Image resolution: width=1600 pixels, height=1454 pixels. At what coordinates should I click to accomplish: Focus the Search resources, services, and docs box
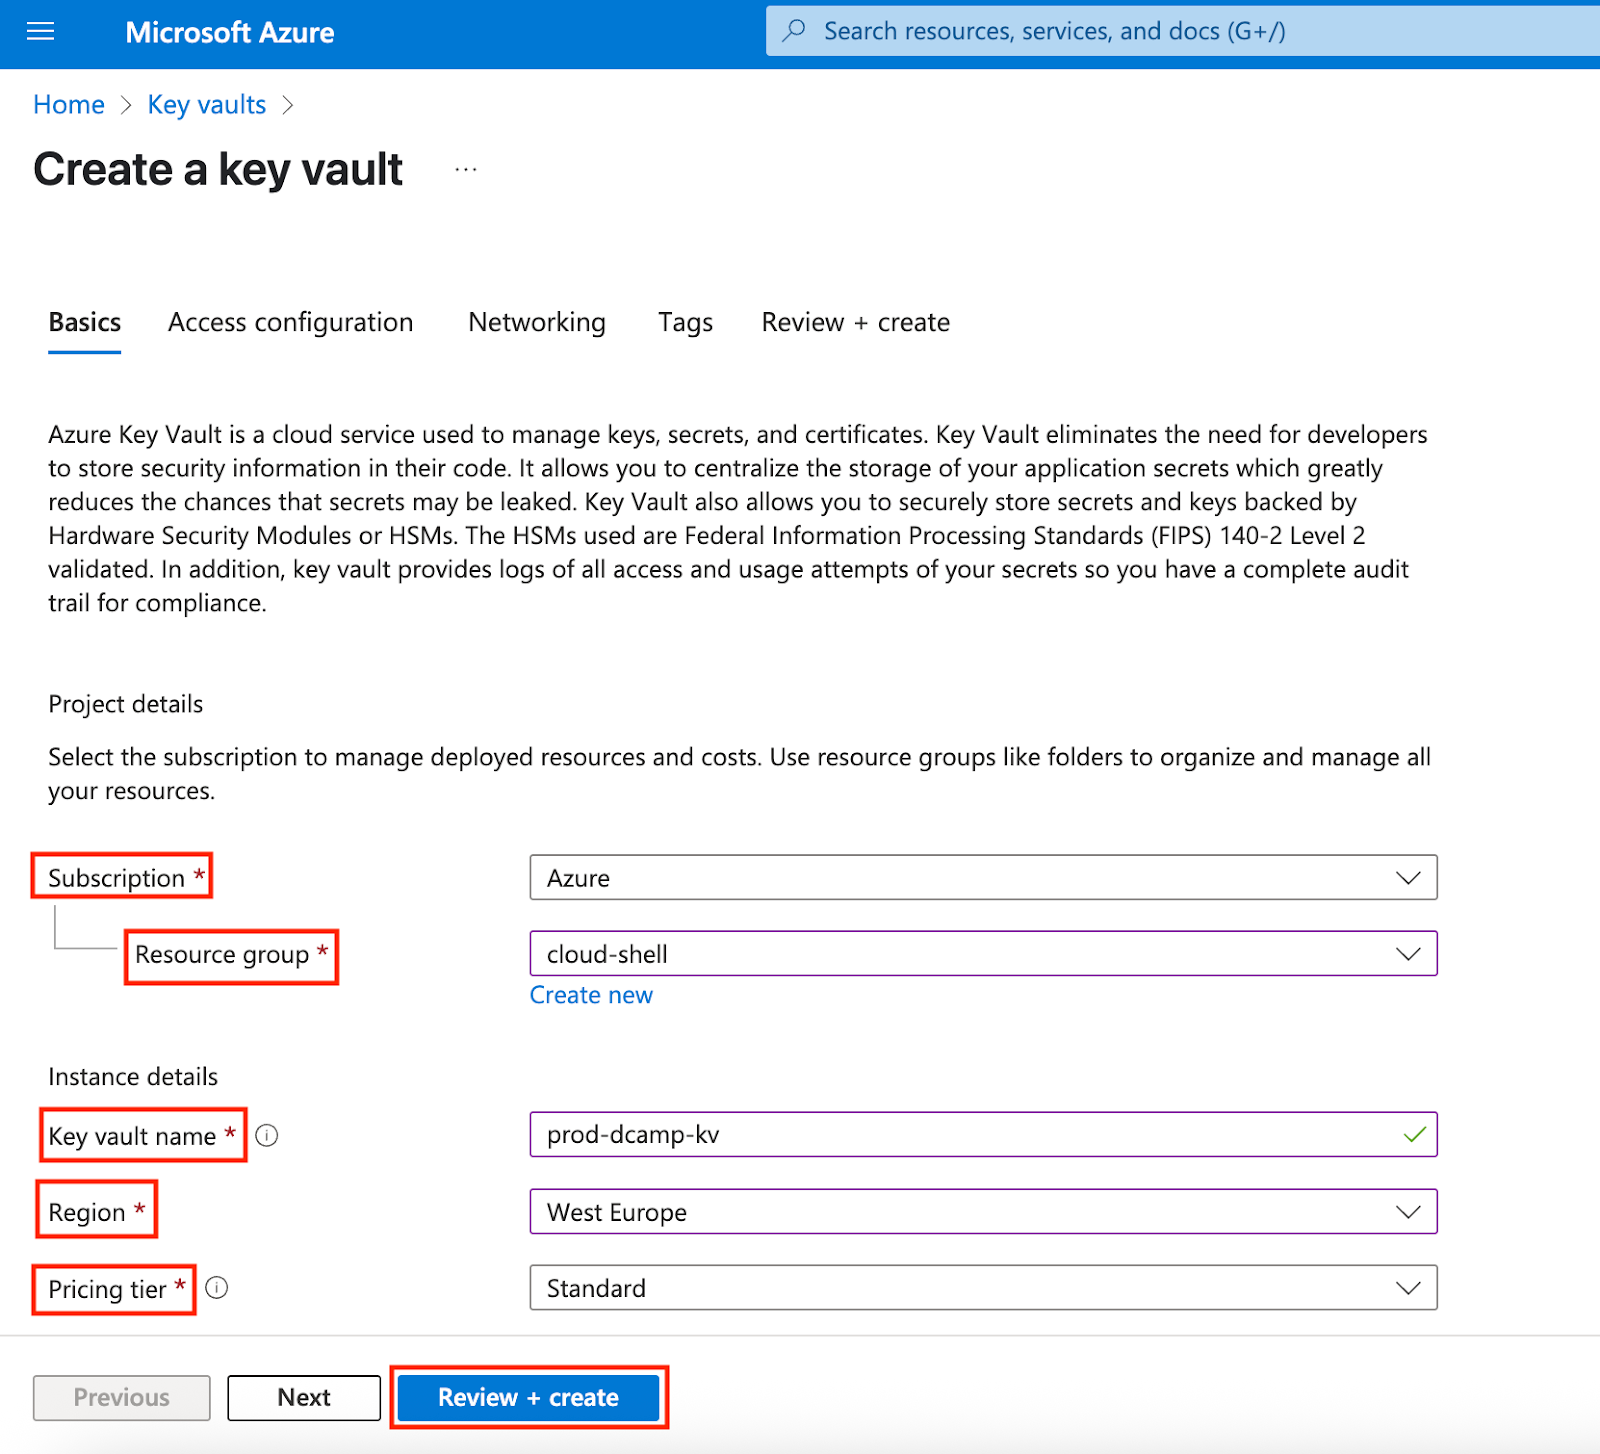1183,31
